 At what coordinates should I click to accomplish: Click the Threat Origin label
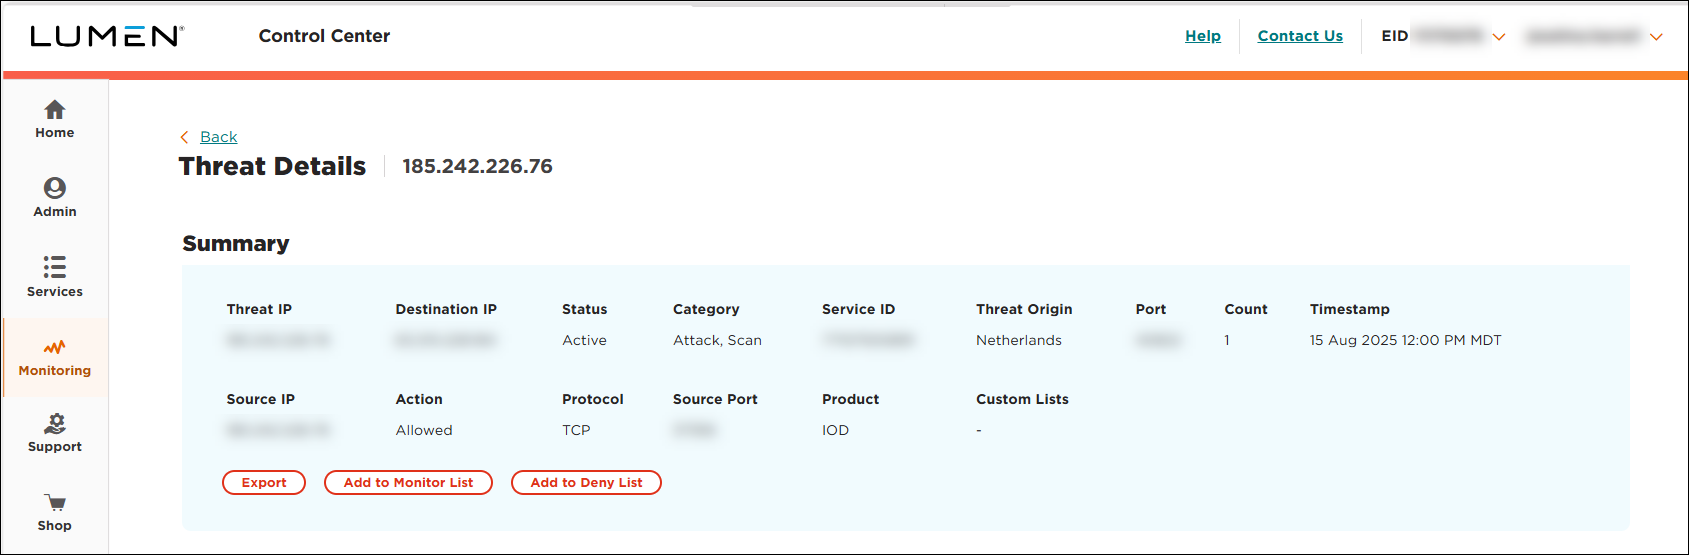(1024, 309)
